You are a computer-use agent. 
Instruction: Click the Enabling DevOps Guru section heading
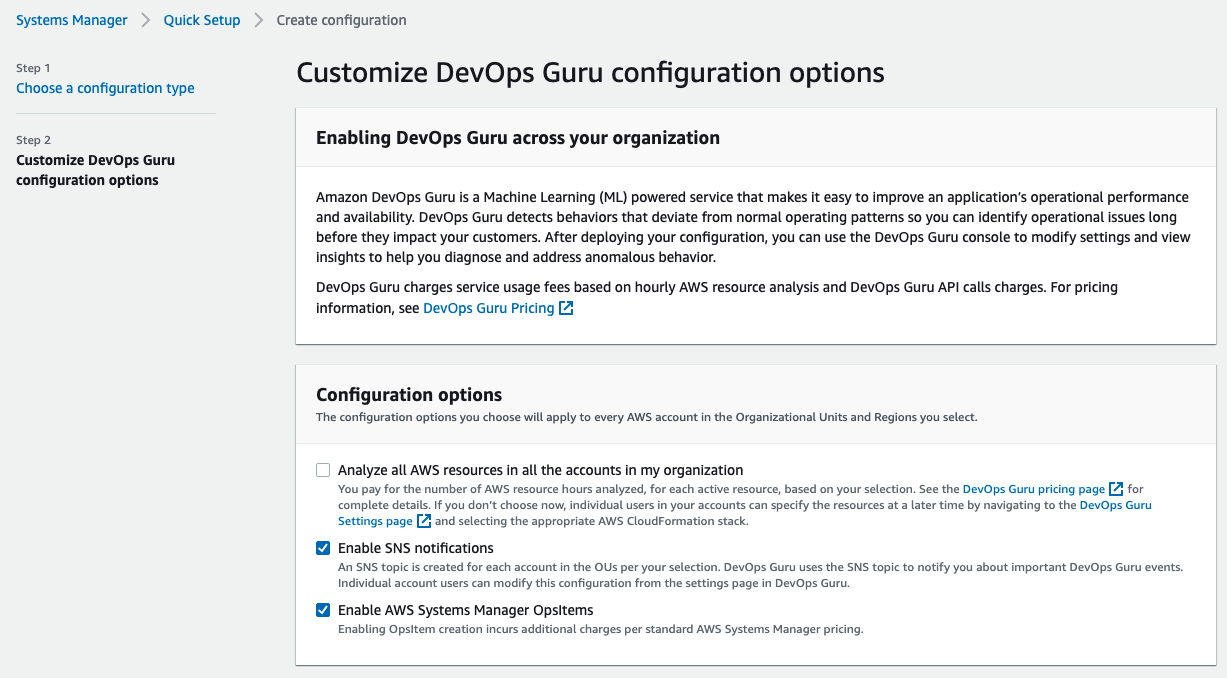coord(518,137)
